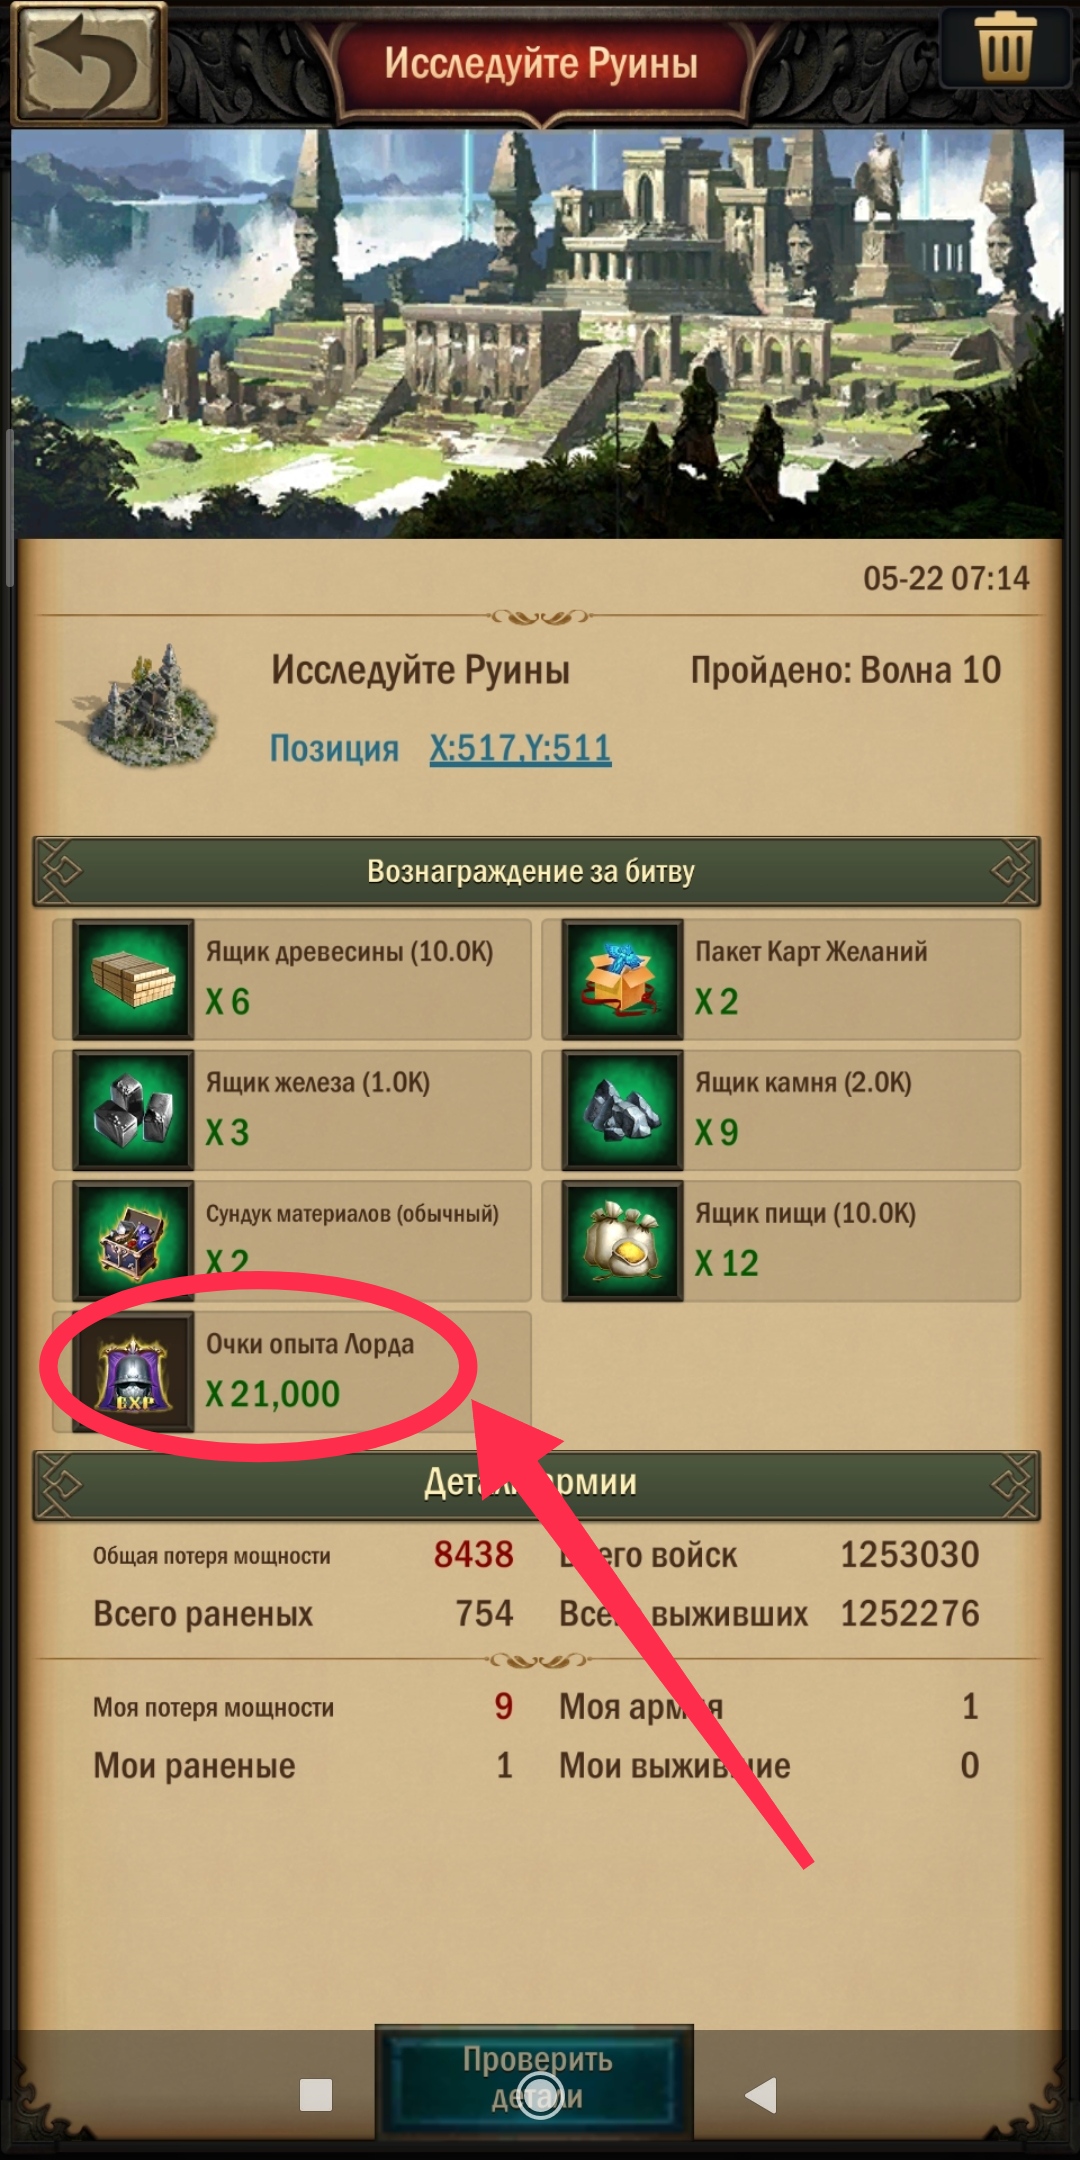Delete report with the trash can icon
This screenshot has width=1080, height=2160.
tap(1005, 47)
